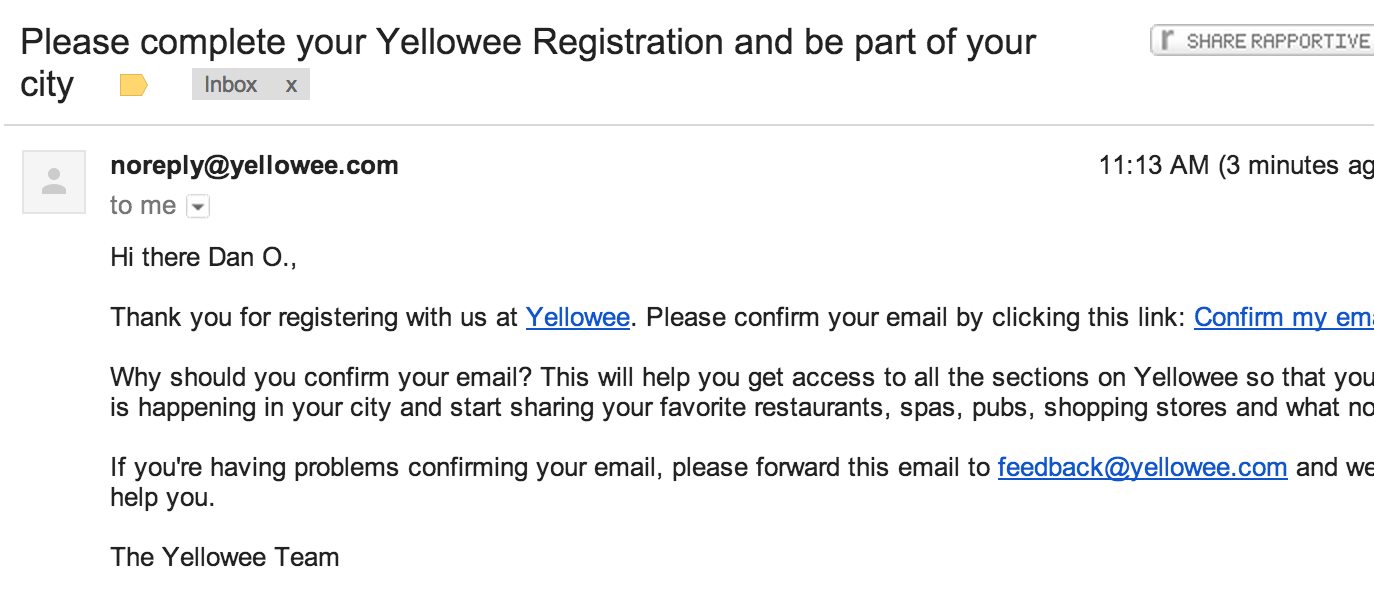This screenshot has width=1374, height=594.
Task: Remove the Inbox label with its x
Action: pos(291,85)
